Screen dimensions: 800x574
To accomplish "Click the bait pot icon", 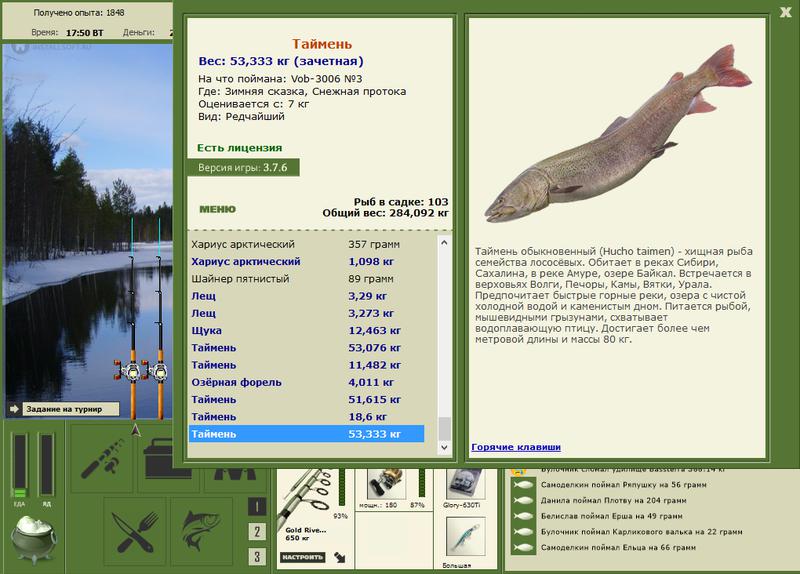I will point(34,539).
